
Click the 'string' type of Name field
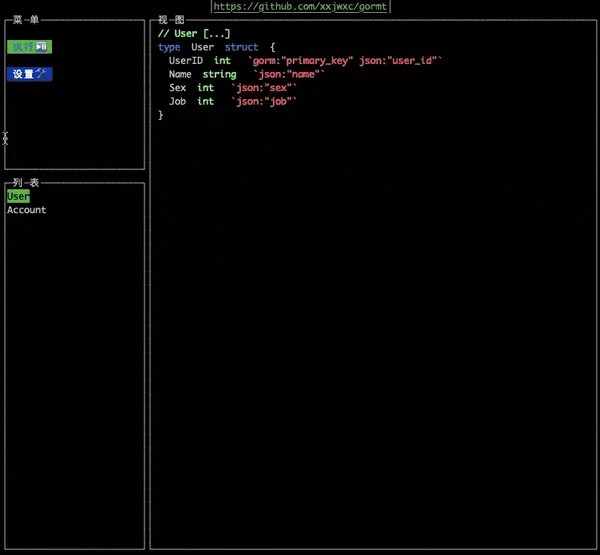point(219,74)
